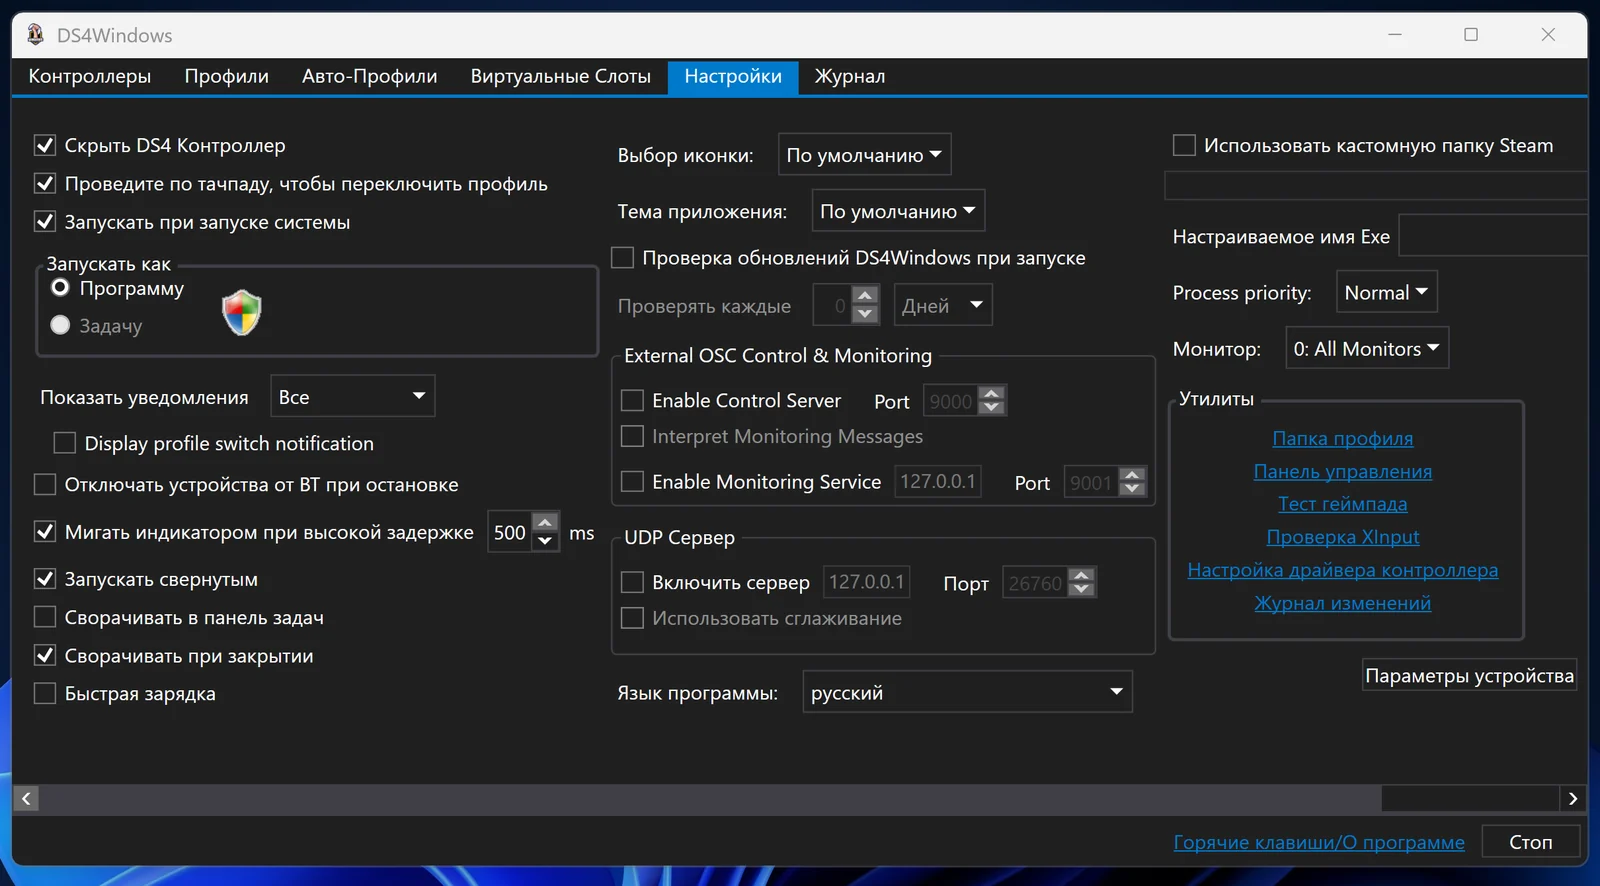Click the 'Параметры устройства' button
This screenshot has width=1600, height=886.
click(1470, 676)
